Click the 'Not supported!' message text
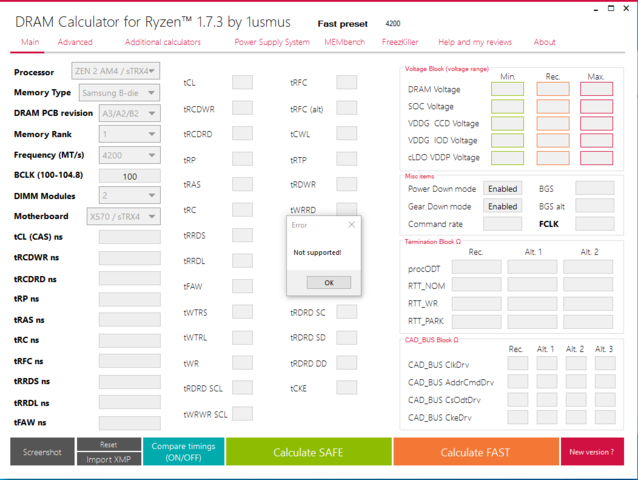This screenshot has height=480, width=638. pyautogui.click(x=317, y=252)
